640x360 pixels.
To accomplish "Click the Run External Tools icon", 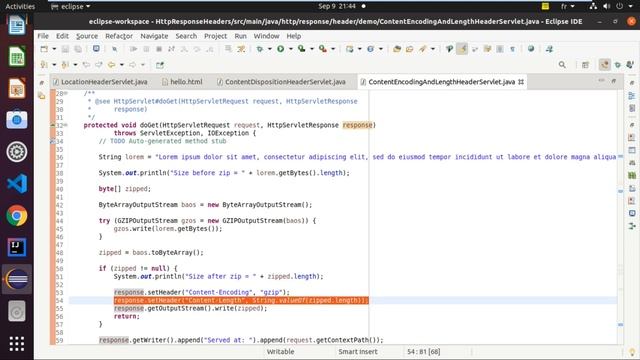I will click(323, 49).
